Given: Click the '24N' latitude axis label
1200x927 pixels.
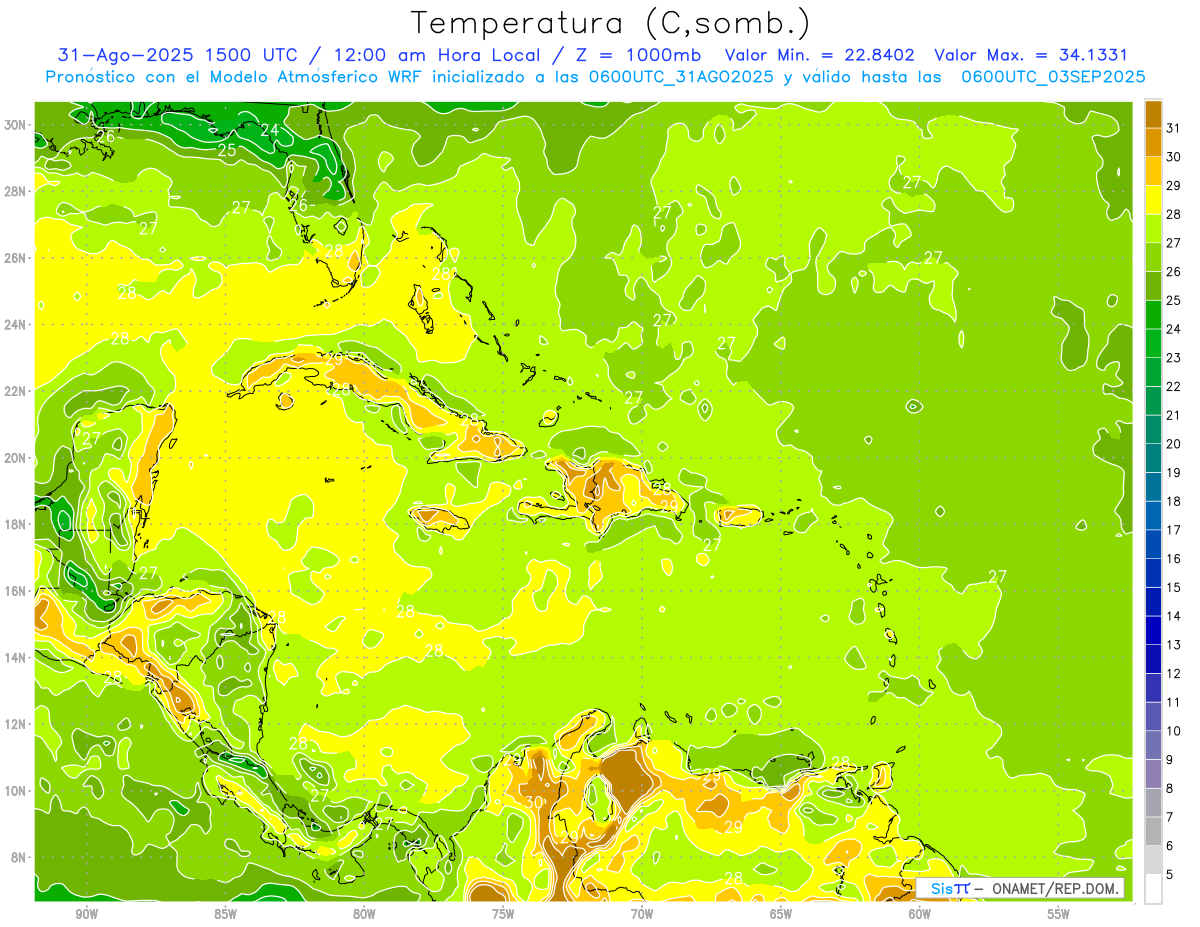Looking at the screenshot, I should (x=16, y=325).
